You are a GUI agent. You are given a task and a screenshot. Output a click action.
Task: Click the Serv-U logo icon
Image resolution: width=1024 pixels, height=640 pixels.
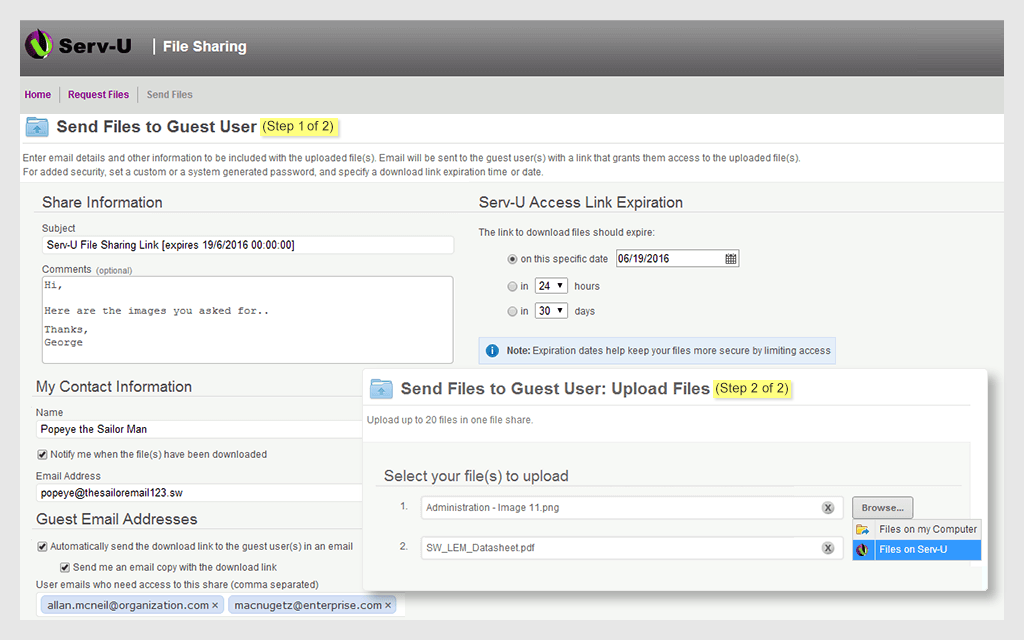tap(39, 45)
